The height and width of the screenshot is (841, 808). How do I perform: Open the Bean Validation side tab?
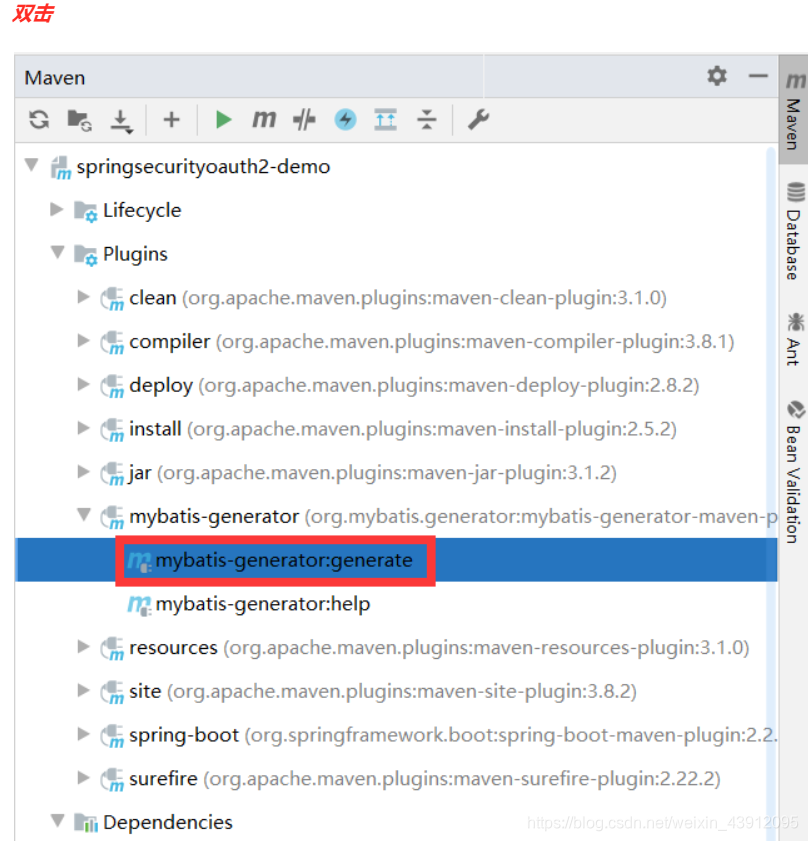click(794, 472)
